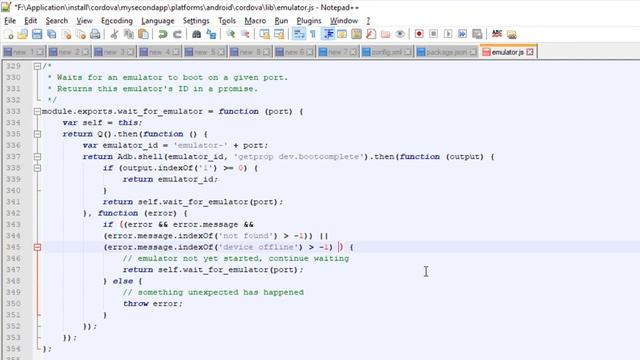Image resolution: width=640 pixels, height=360 pixels.
Task: Click the Folder as Workspace icon
Action: [x=385, y=34]
